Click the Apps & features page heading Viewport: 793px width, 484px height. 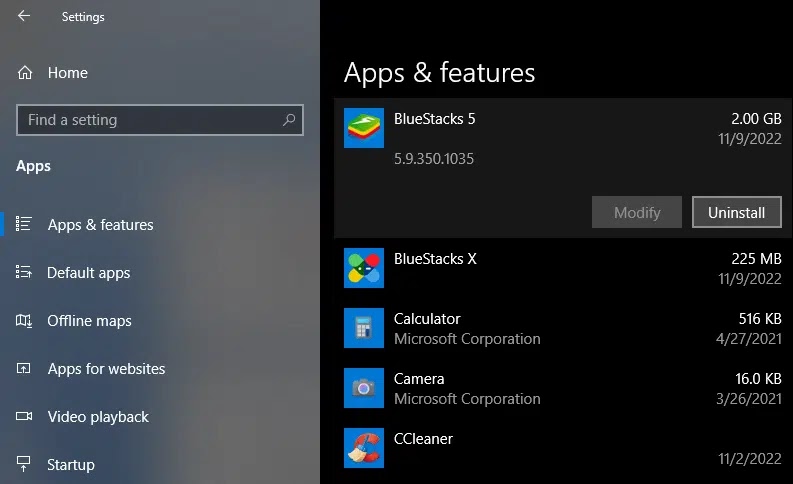pos(439,73)
